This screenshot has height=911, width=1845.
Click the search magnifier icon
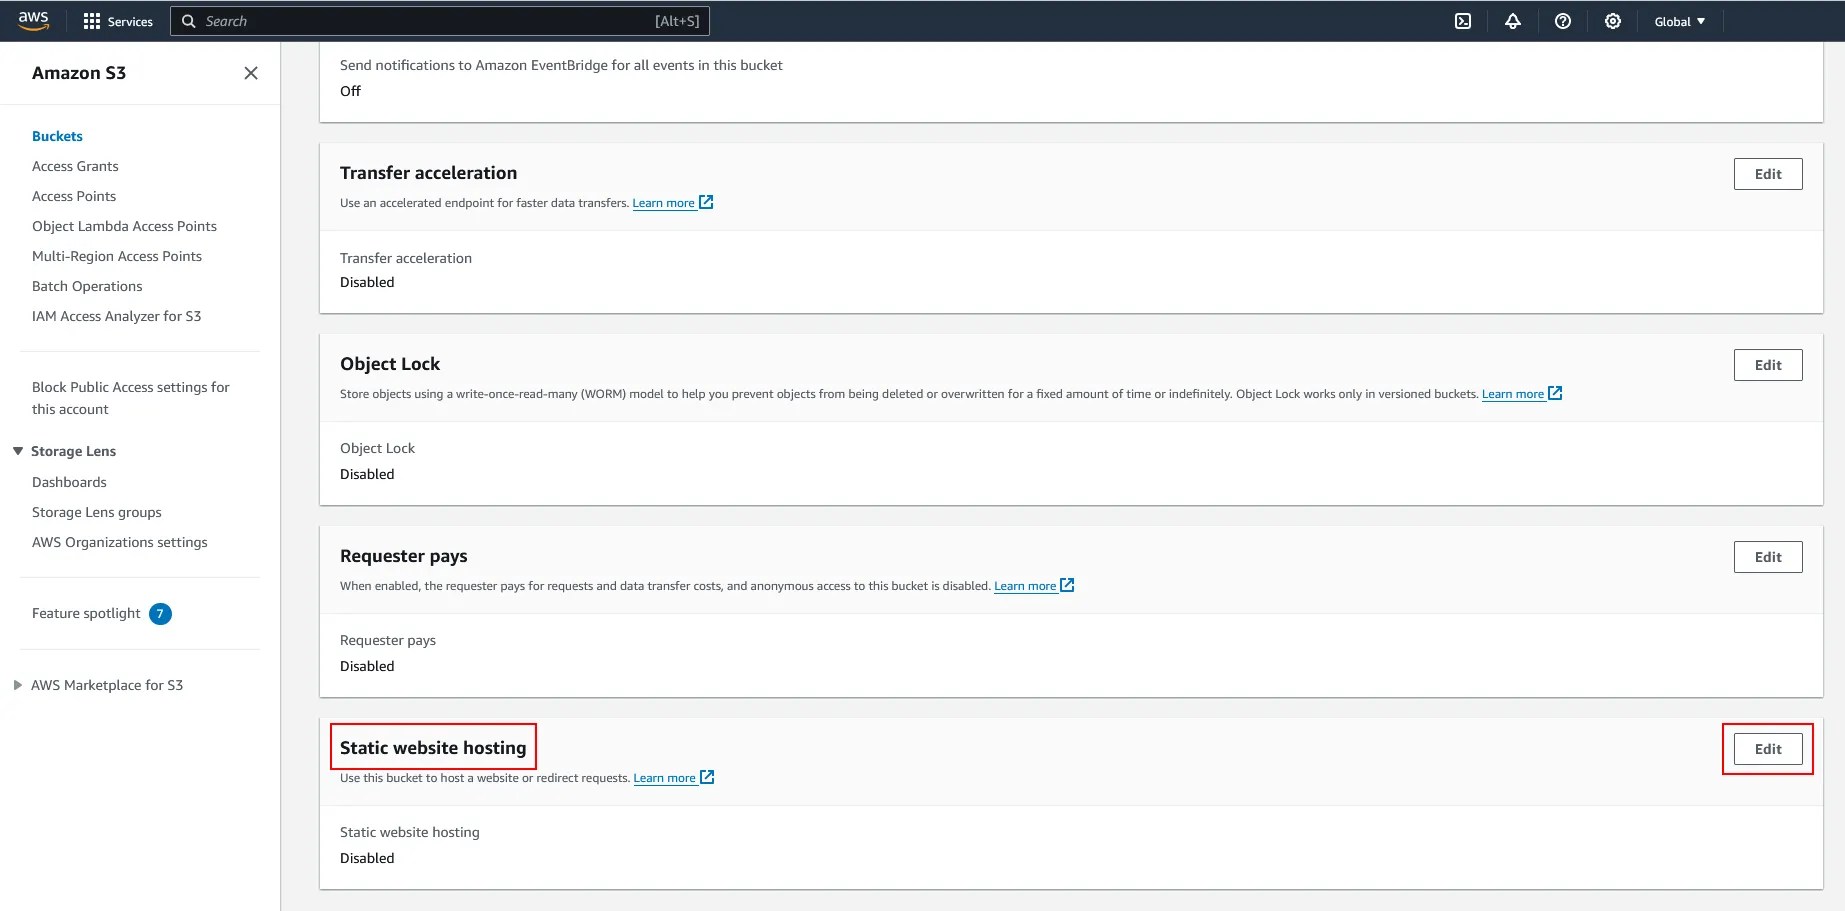(188, 21)
